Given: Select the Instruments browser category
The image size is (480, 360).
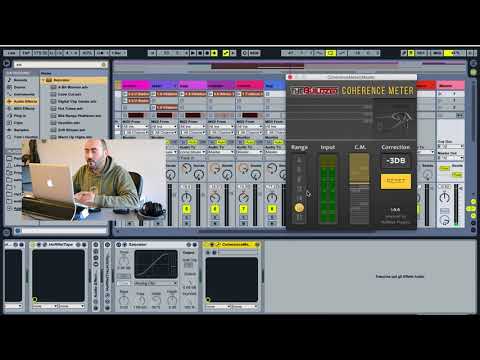Looking at the screenshot, I should tap(24, 94).
